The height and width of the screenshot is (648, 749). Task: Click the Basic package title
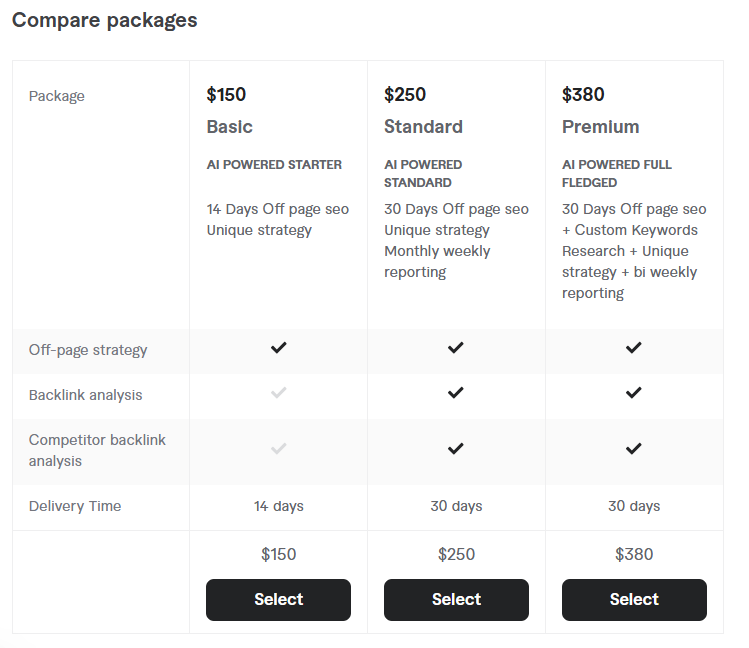pyautogui.click(x=229, y=127)
